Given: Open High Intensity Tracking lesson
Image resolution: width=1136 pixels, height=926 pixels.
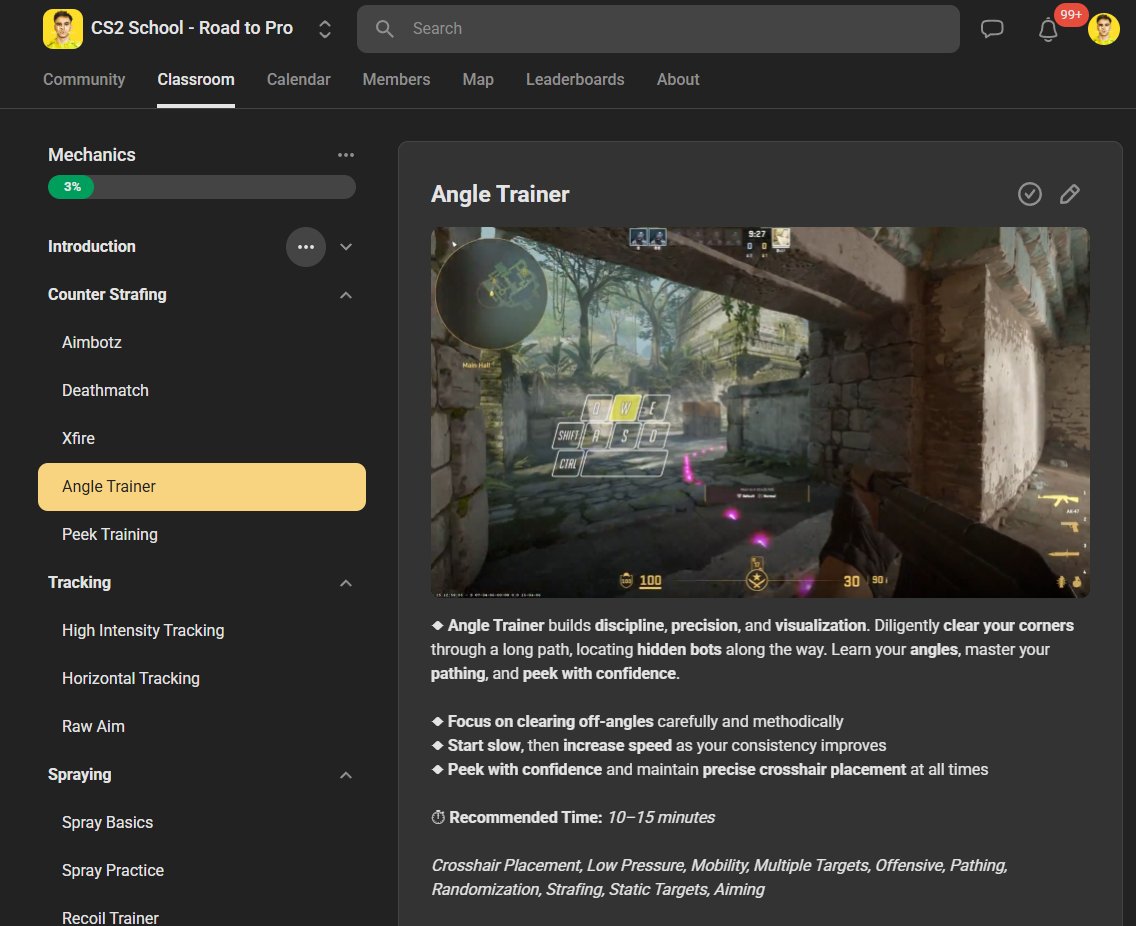Looking at the screenshot, I should (201, 631).
